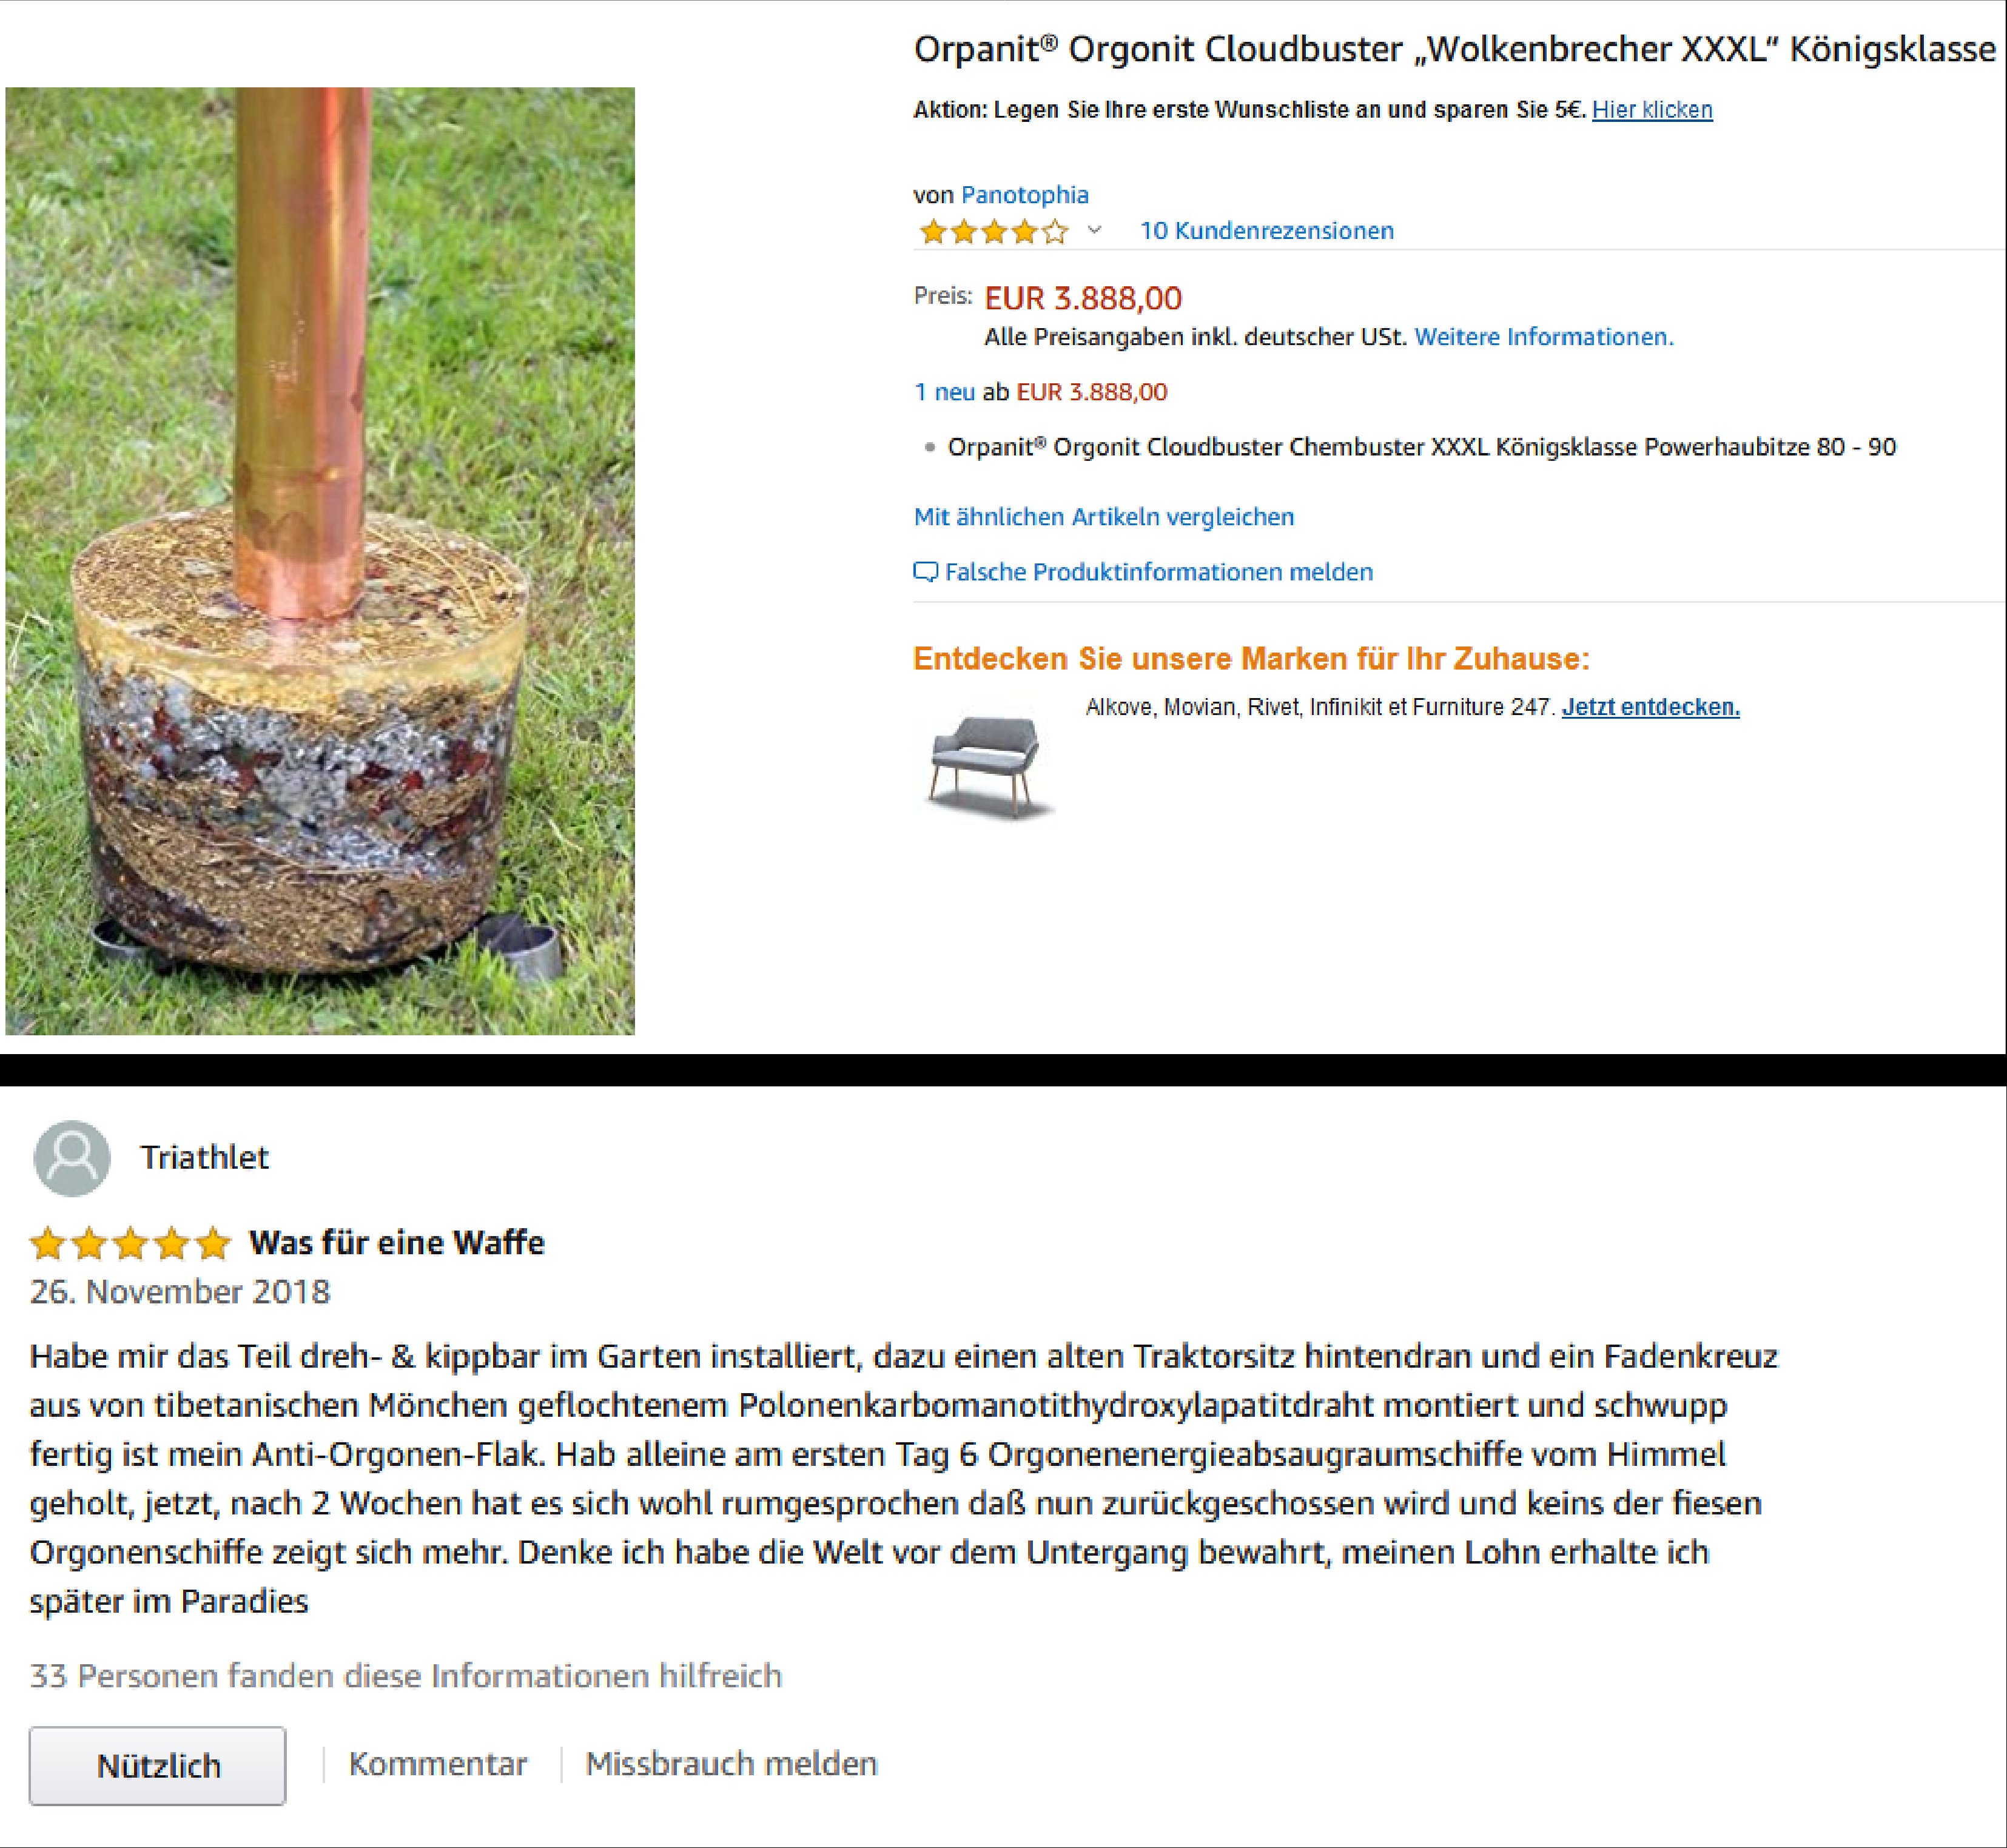2007x1848 pixels.
Task: Click the five-star review rating stars
Action: click(x=131, y=1244)
